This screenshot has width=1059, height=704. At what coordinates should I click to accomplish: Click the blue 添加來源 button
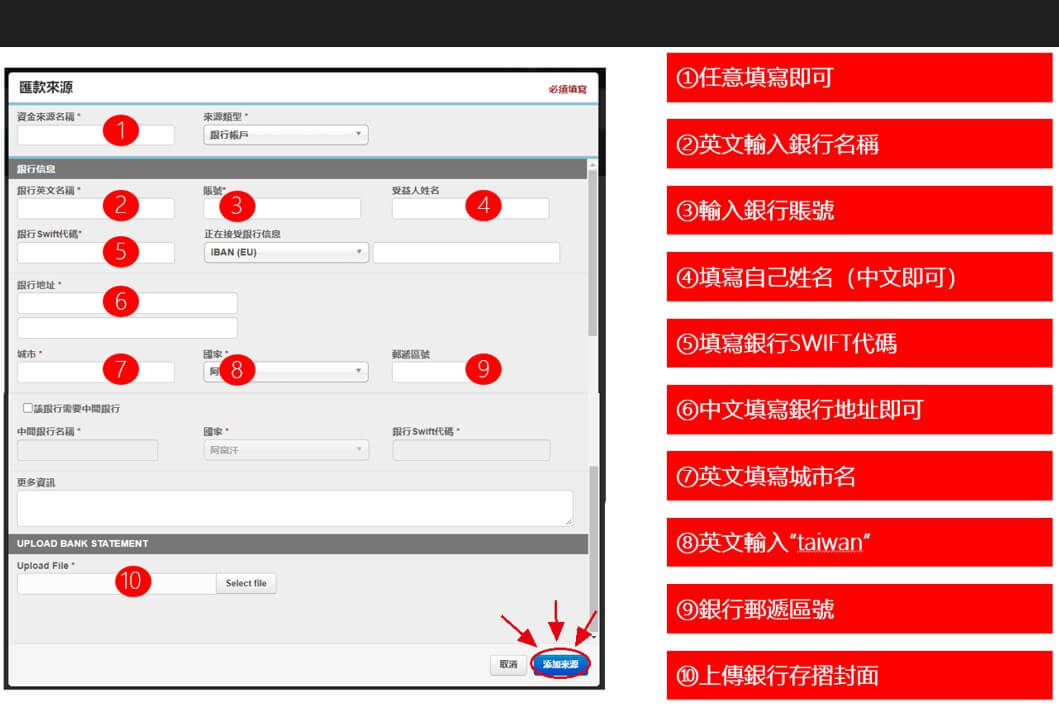pyautogui.click(x=561, y=664)
